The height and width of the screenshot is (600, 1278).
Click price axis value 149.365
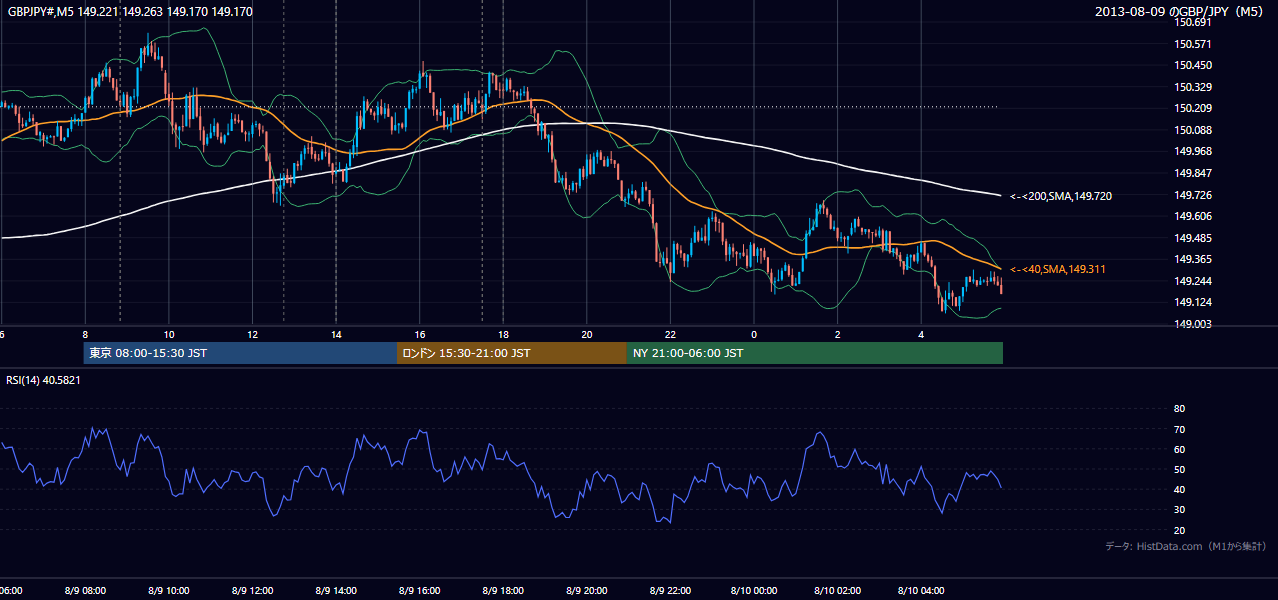point(1192,259)
